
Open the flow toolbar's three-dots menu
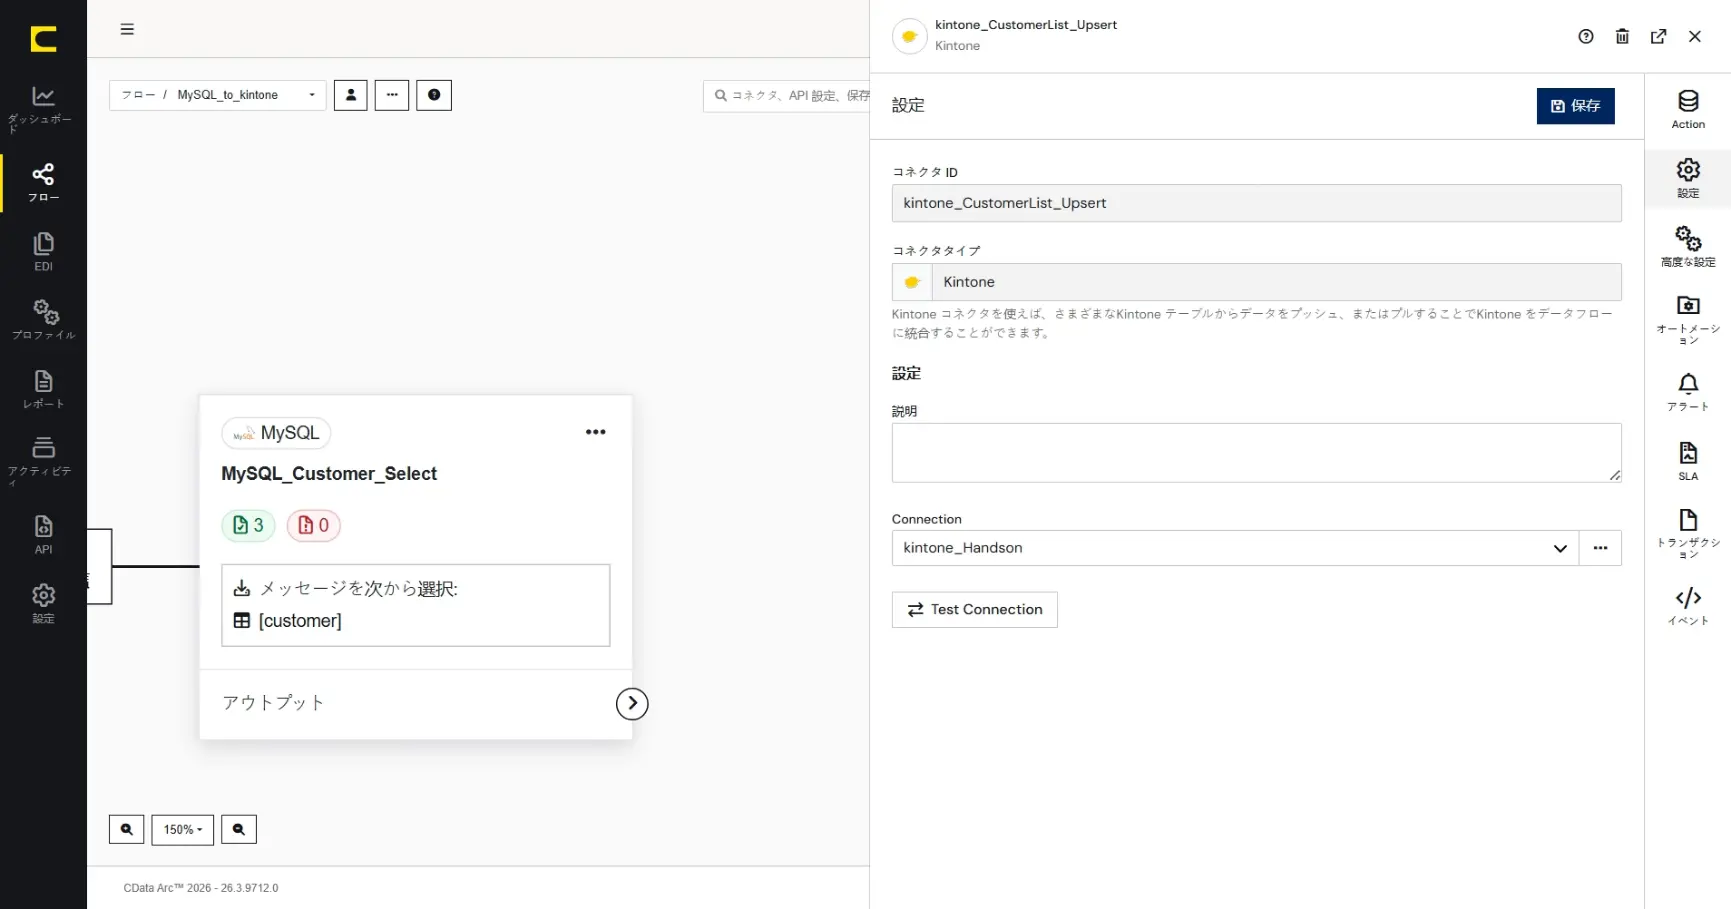pyautogui.click(x=392, y=95)
